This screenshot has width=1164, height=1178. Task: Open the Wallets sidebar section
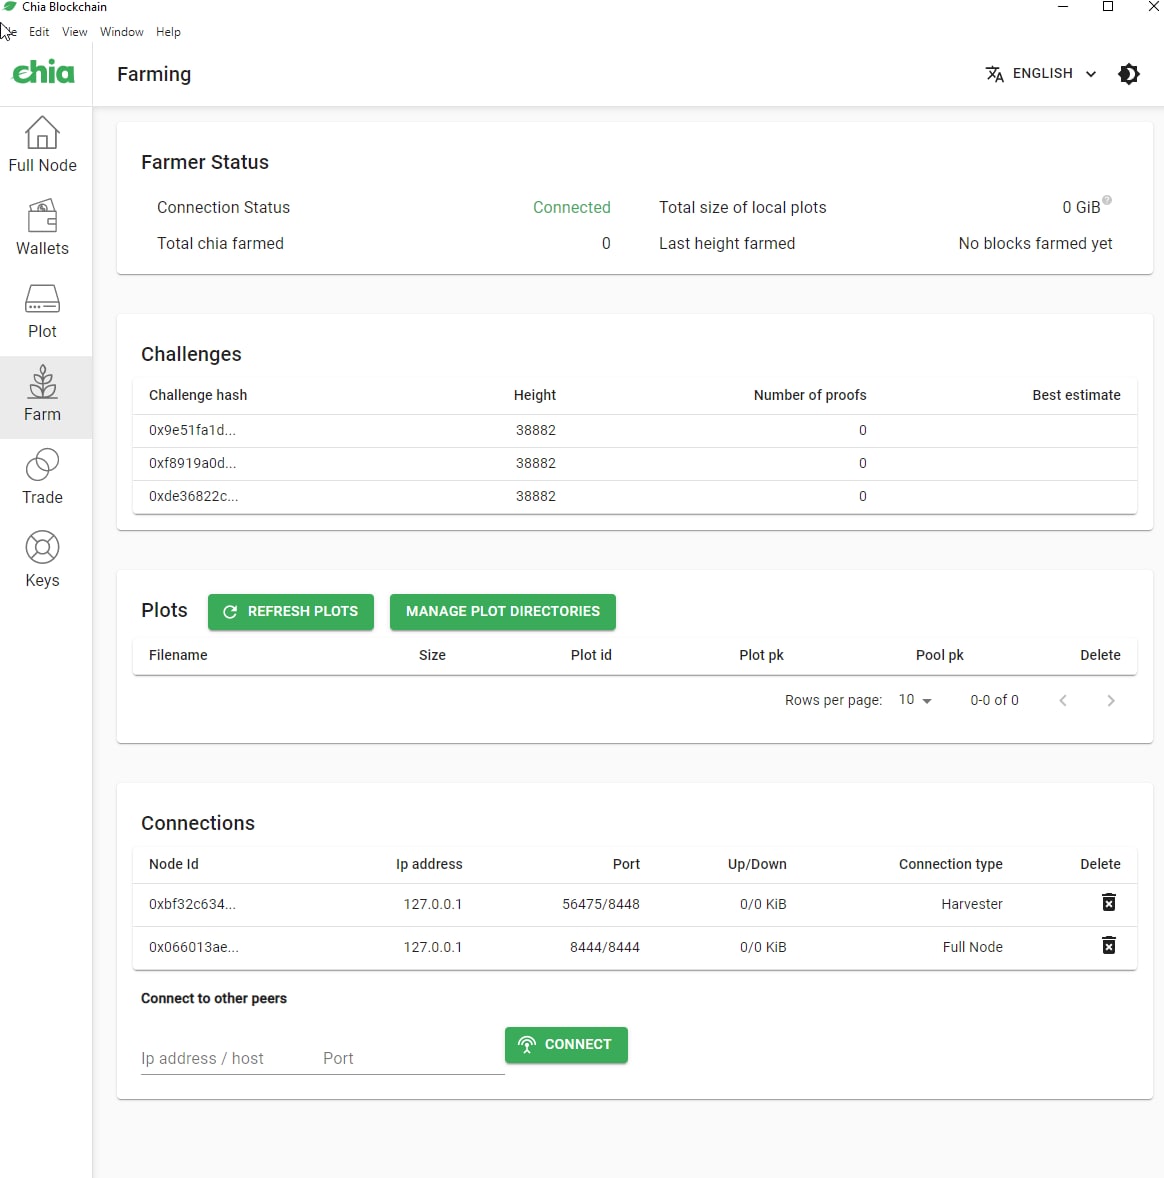click(x=43, y=228)
